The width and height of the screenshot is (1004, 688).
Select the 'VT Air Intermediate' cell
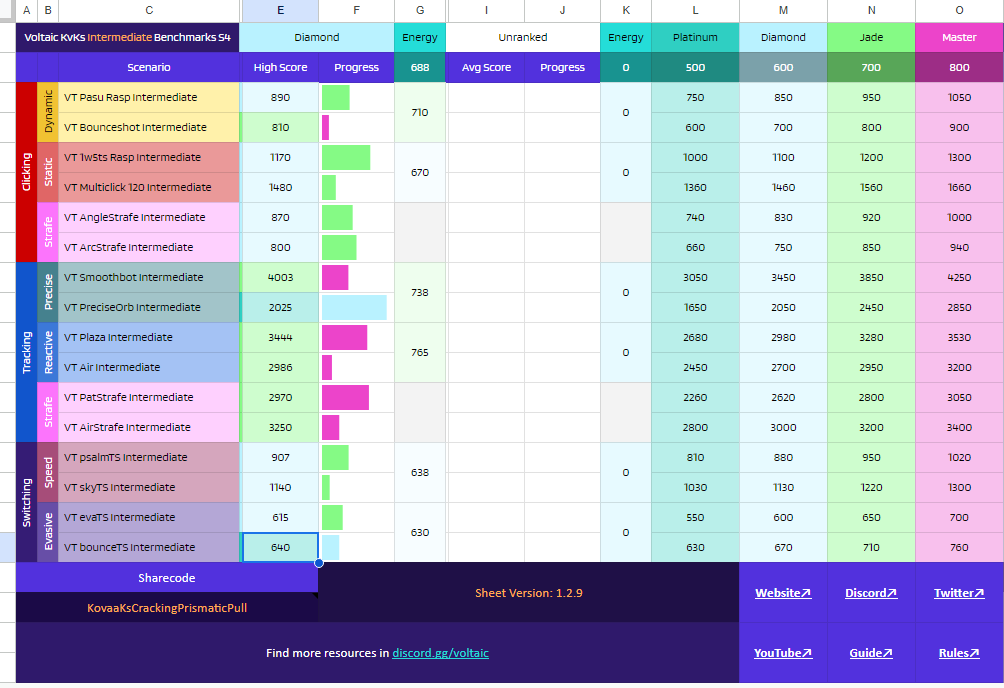tap(149, 368)
